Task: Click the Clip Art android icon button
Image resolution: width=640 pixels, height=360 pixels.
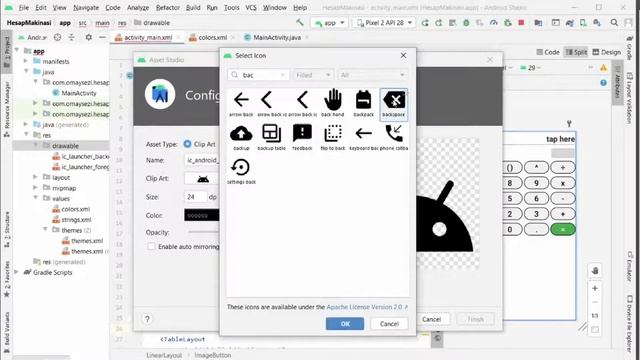Action: pyautogui.click(x=203, y=178)
